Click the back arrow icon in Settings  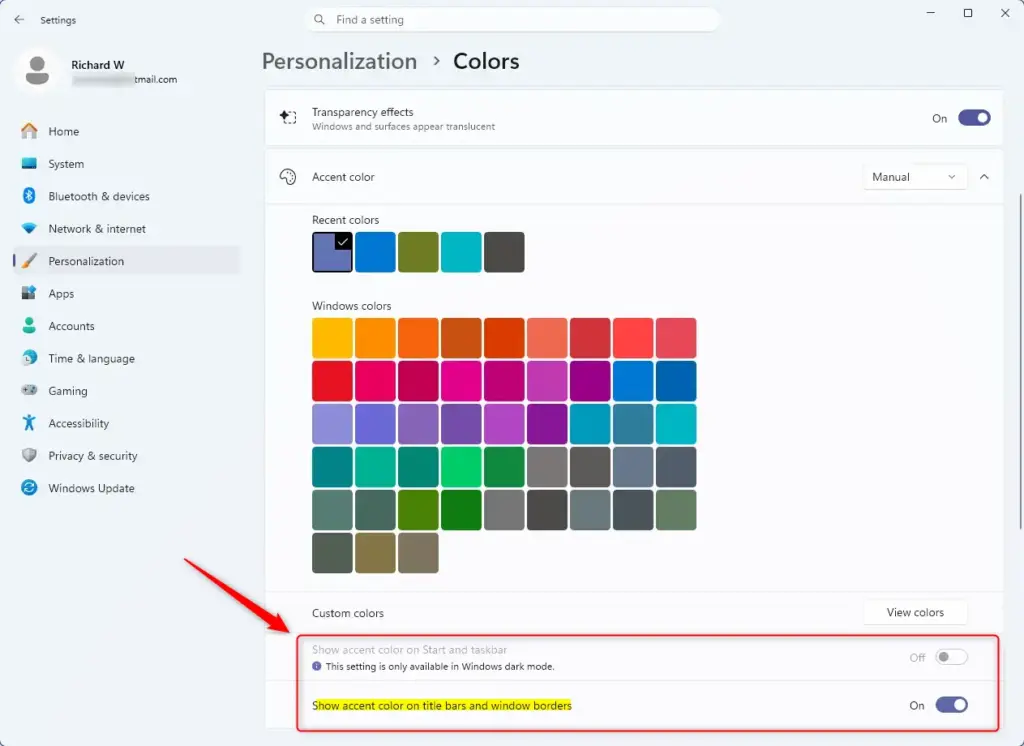coord(19,20)
